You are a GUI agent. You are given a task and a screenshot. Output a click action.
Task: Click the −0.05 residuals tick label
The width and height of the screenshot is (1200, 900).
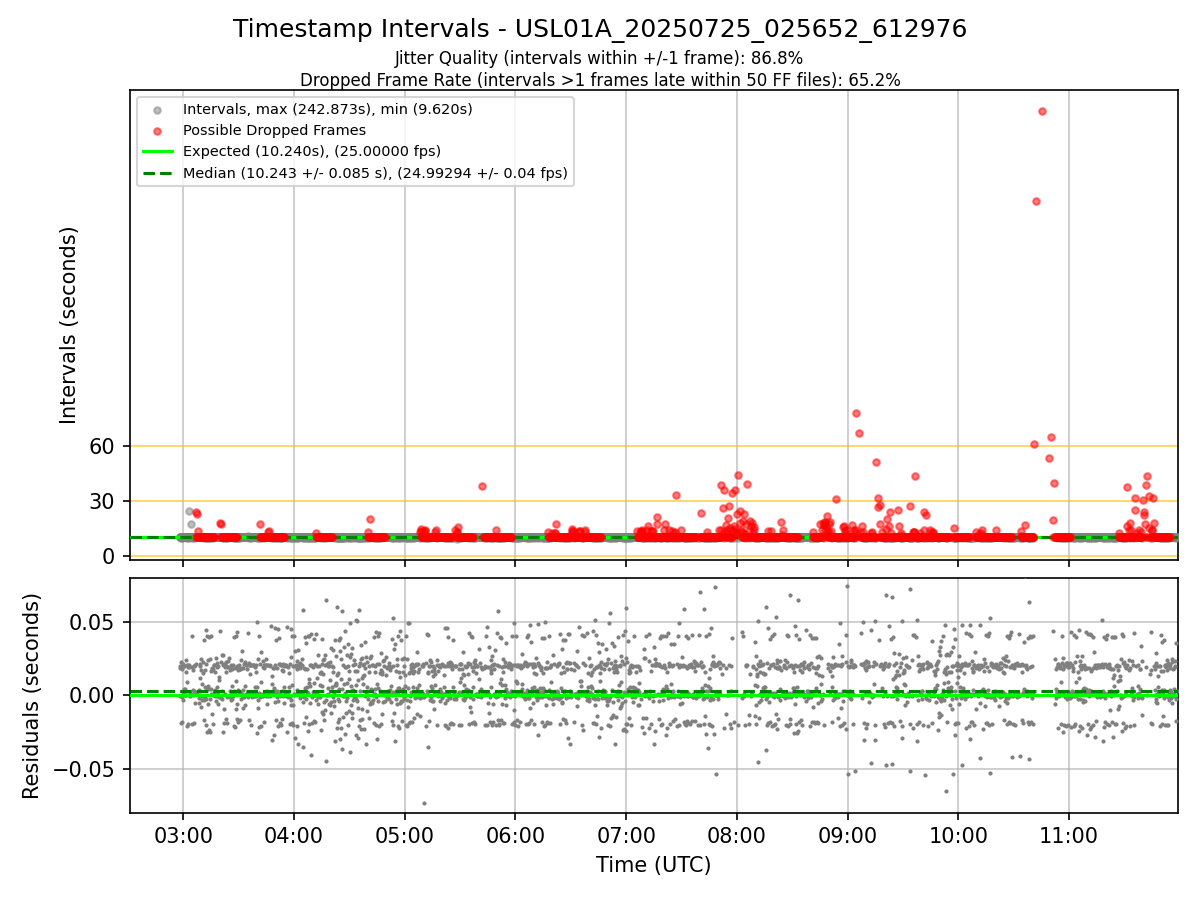click(x=86, y=769)
